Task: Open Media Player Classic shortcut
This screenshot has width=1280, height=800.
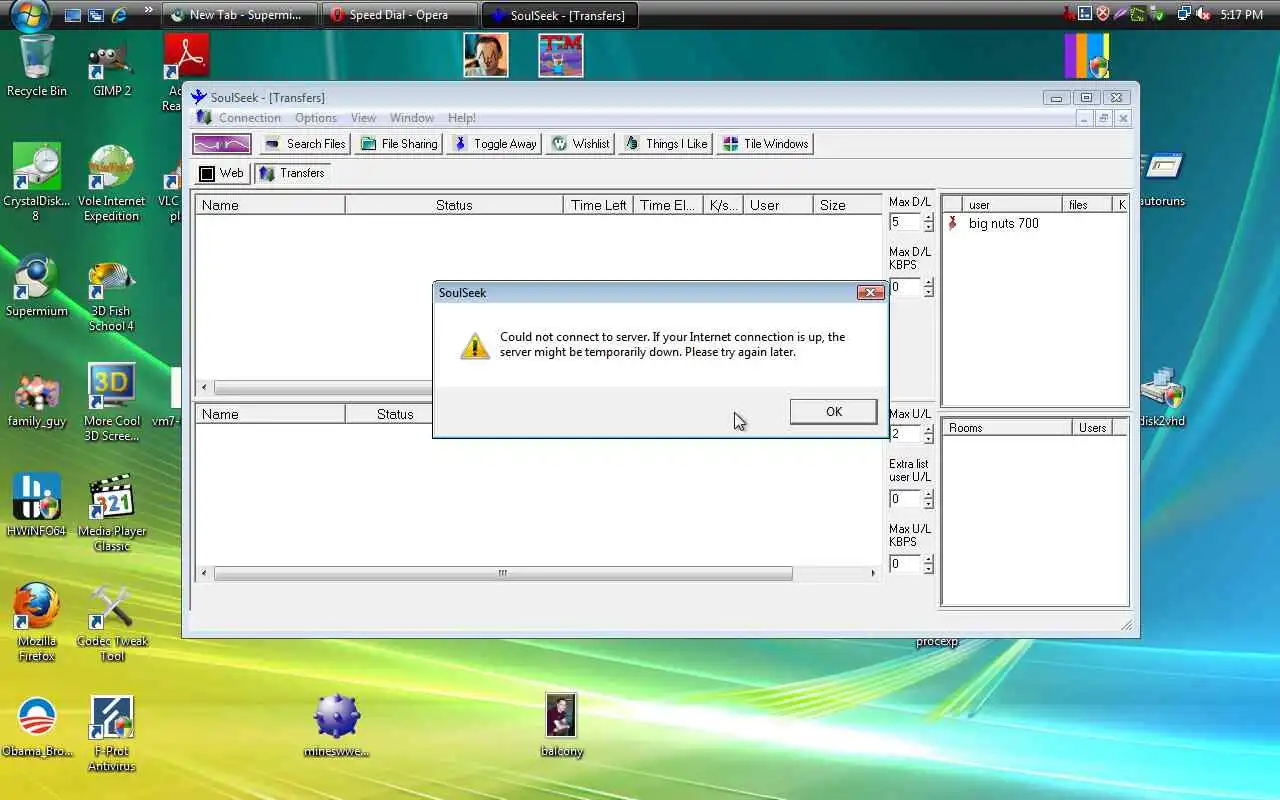Action: 112,513
